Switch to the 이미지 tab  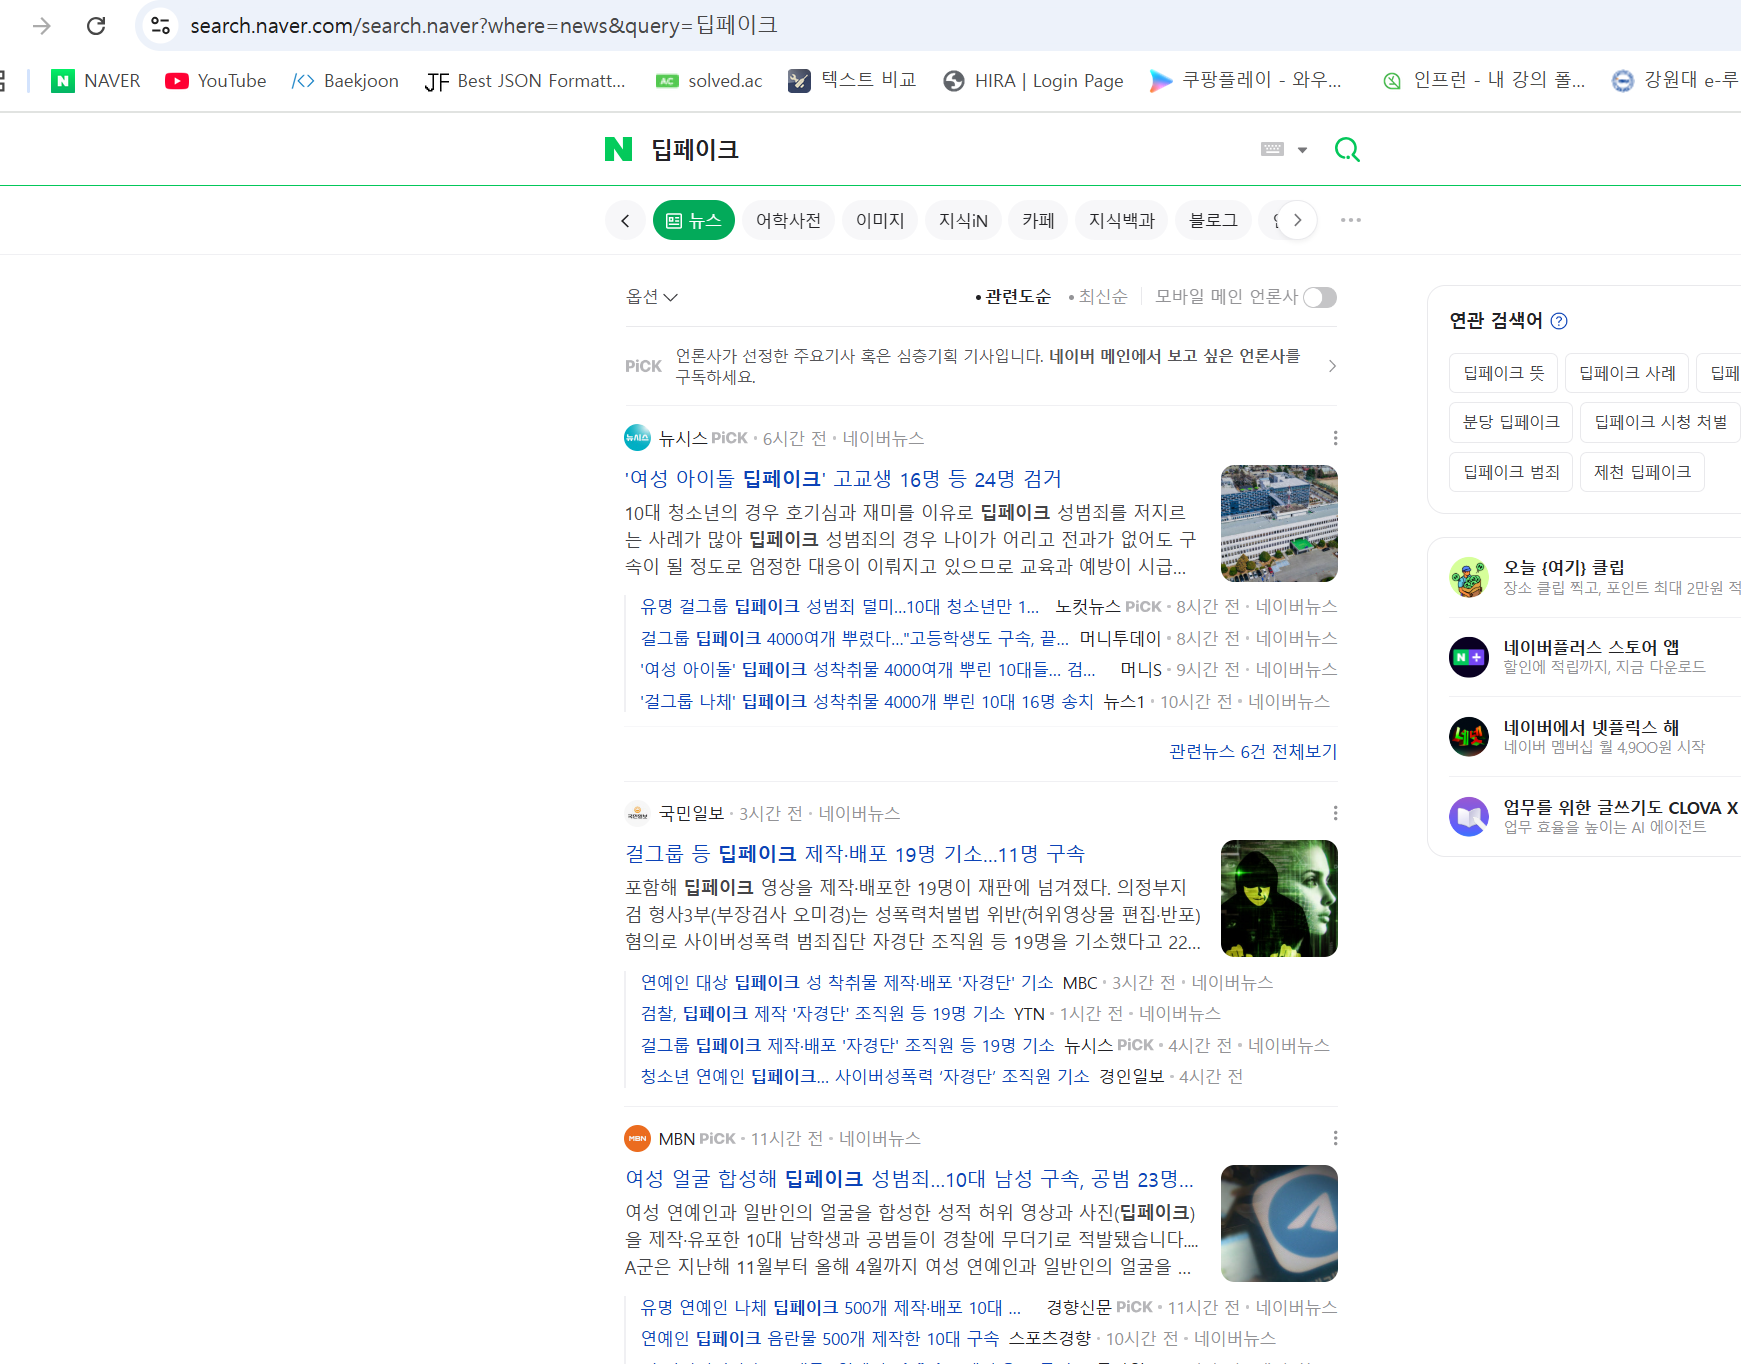click(x=880, y=220)
